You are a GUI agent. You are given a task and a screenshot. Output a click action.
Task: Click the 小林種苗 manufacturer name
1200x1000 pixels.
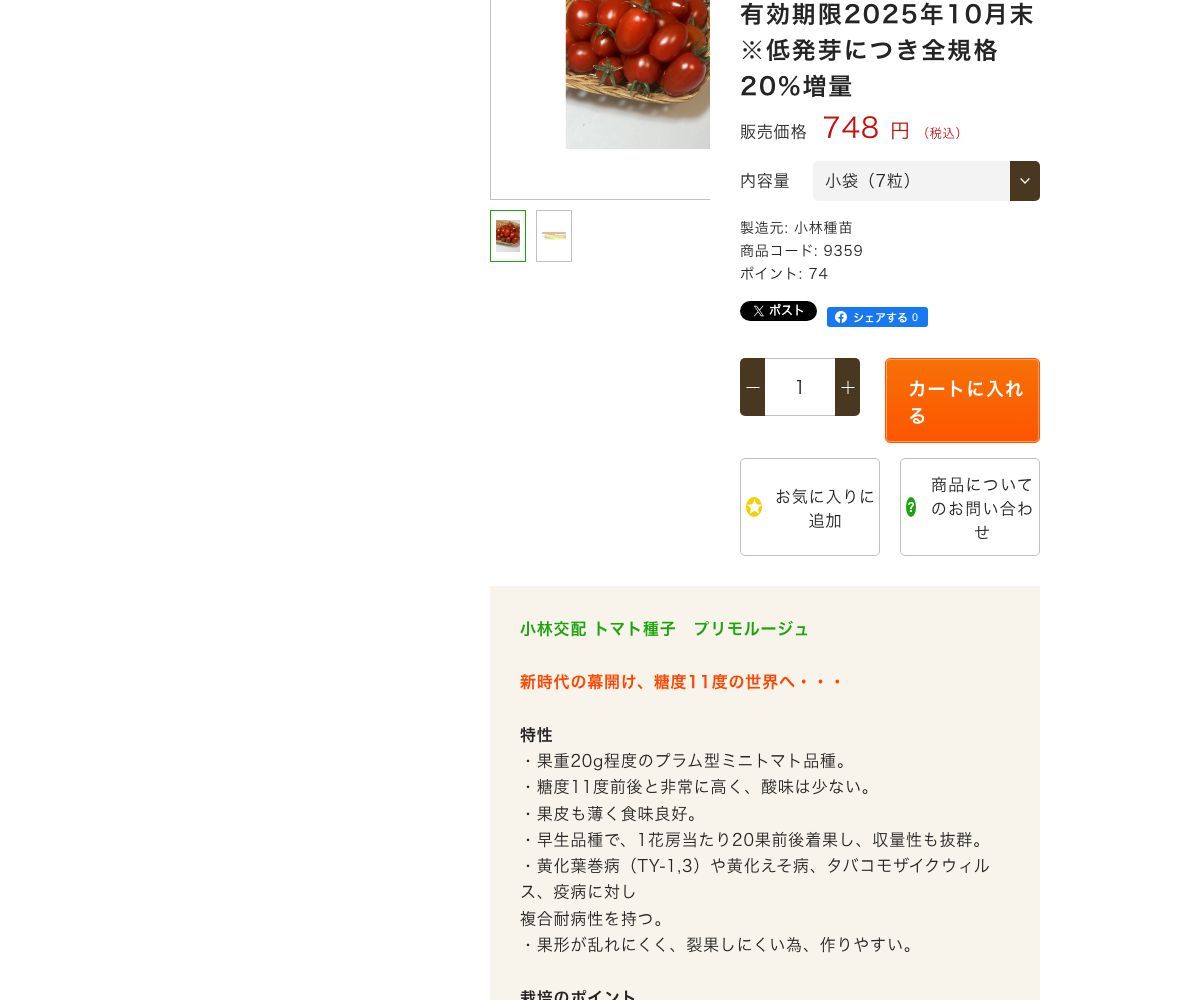[823, 228]
